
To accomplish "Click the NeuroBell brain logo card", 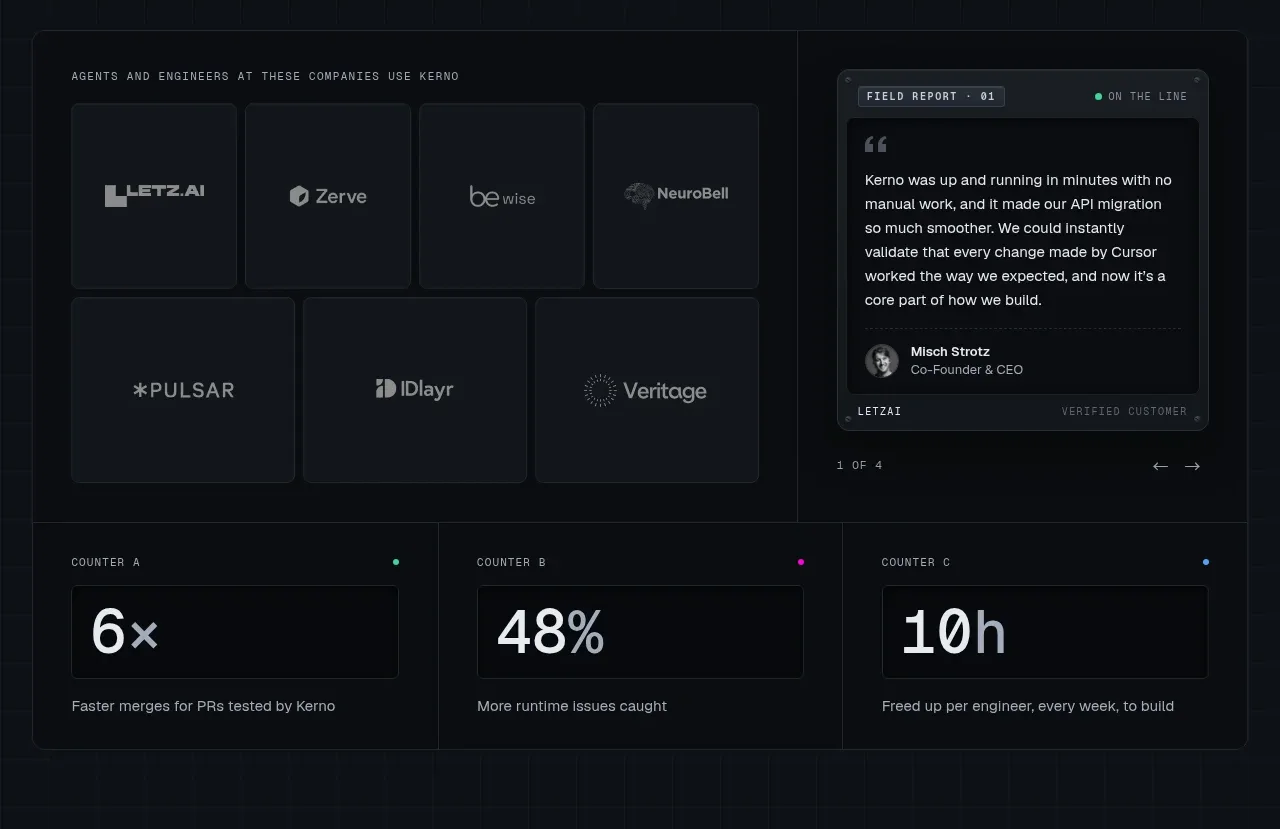I will tap(676, 196).
